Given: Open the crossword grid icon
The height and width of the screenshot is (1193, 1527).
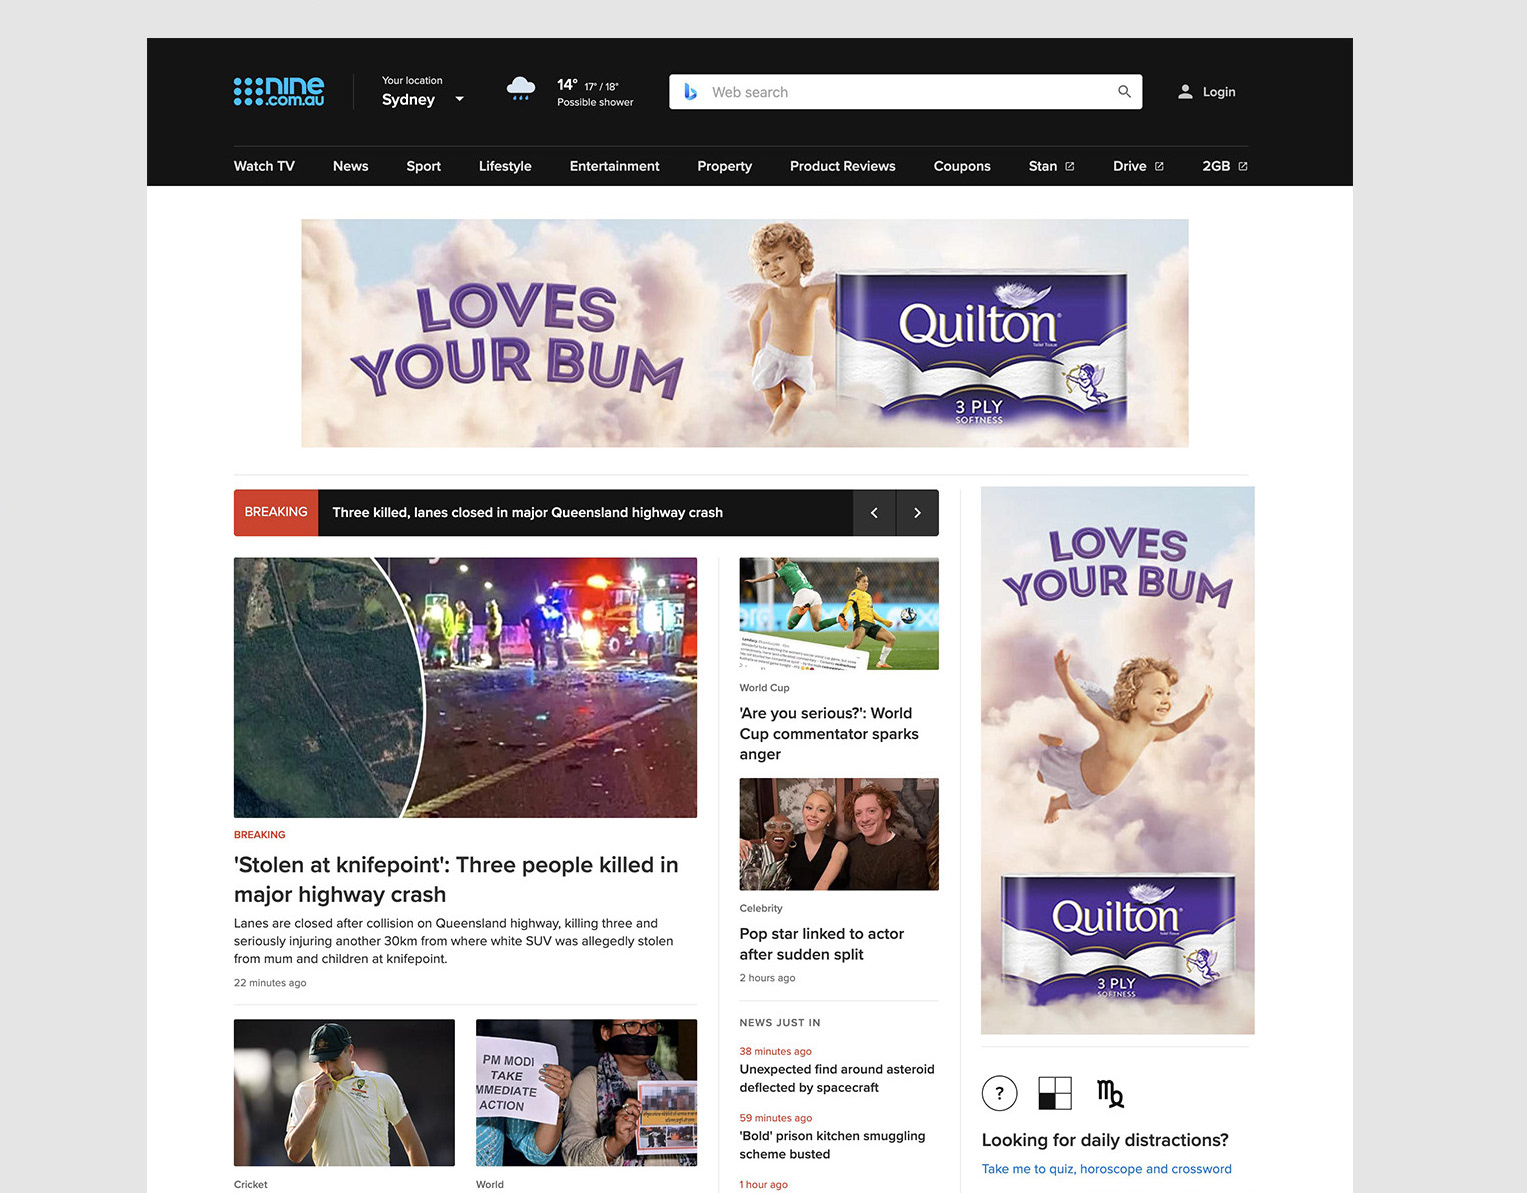Looking at the screenshot, I should 1055,1093.
